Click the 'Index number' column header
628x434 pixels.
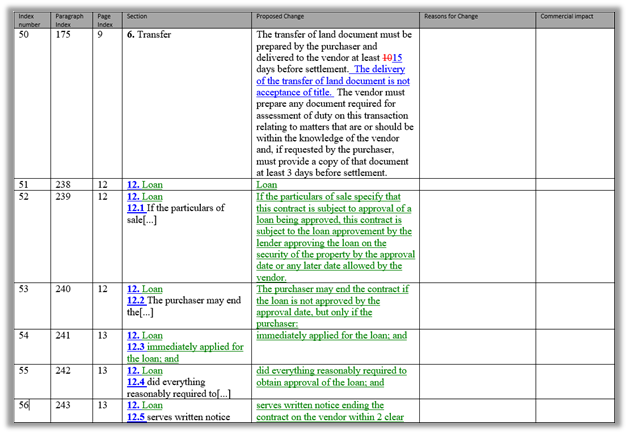pos(32,20)
